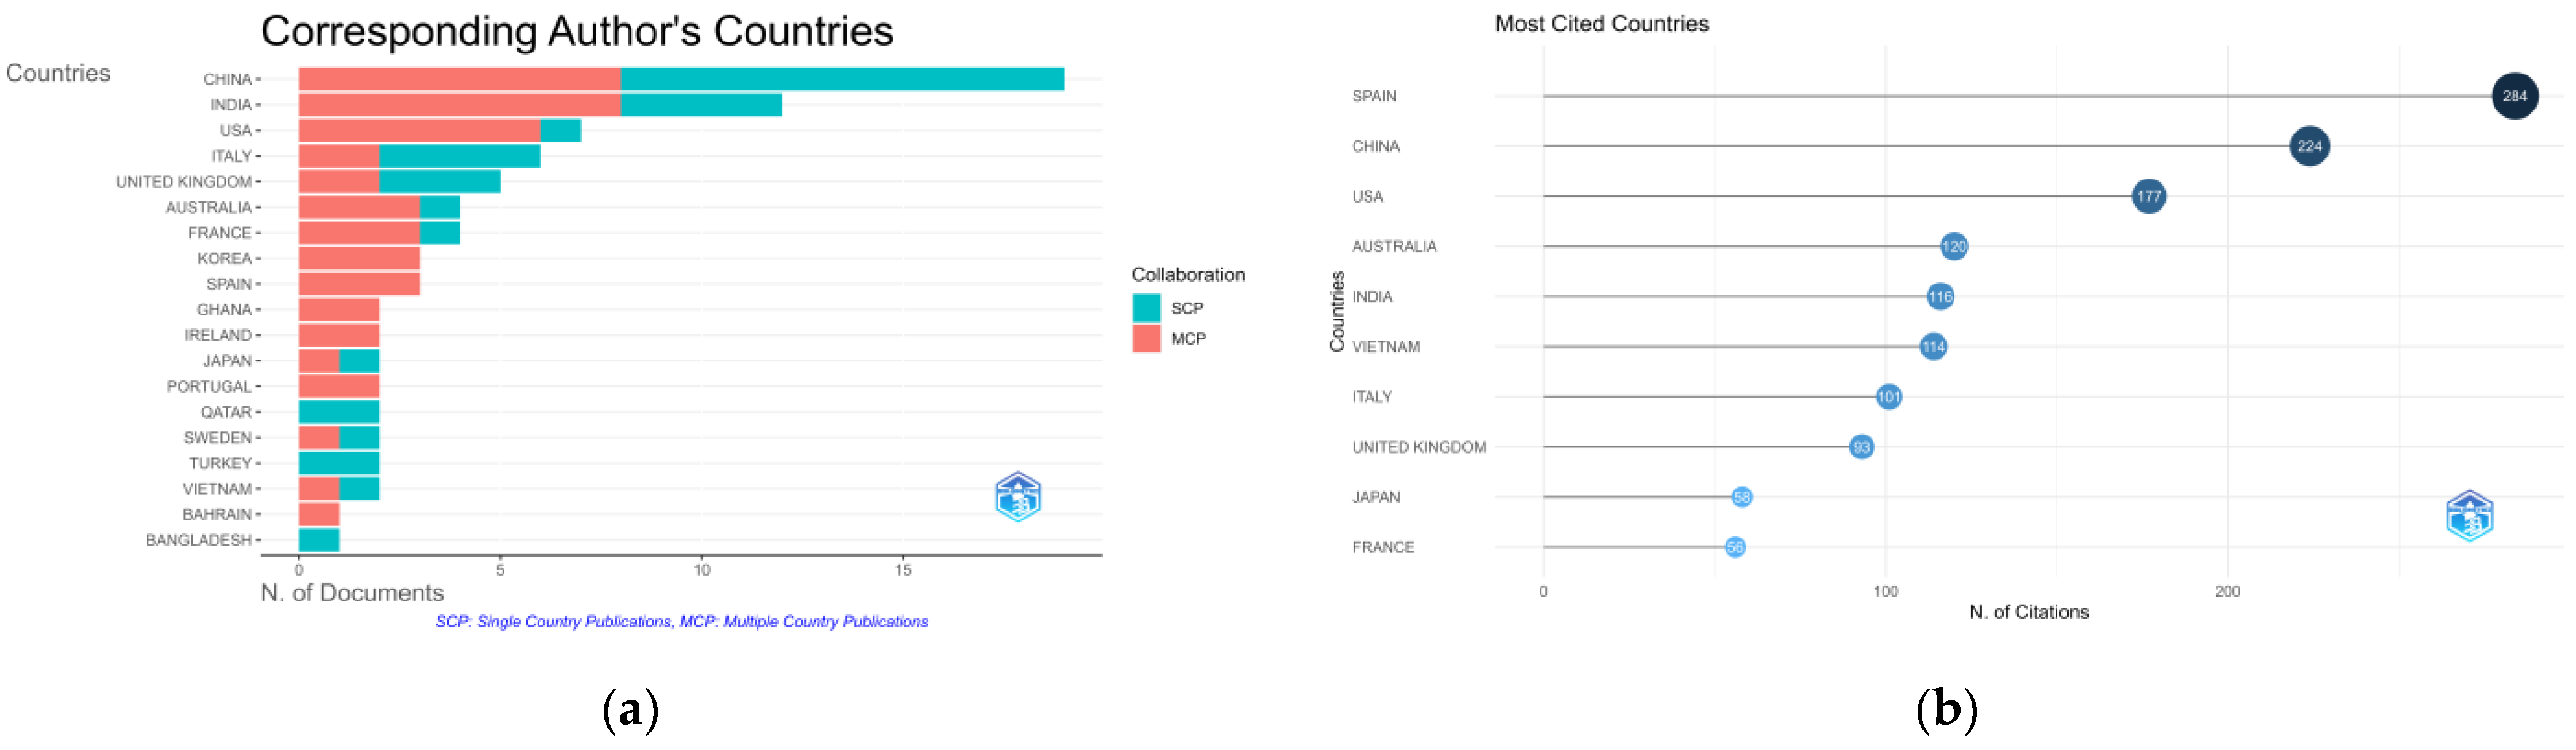Click the MCP red legend swatch

pos(1146,338)
